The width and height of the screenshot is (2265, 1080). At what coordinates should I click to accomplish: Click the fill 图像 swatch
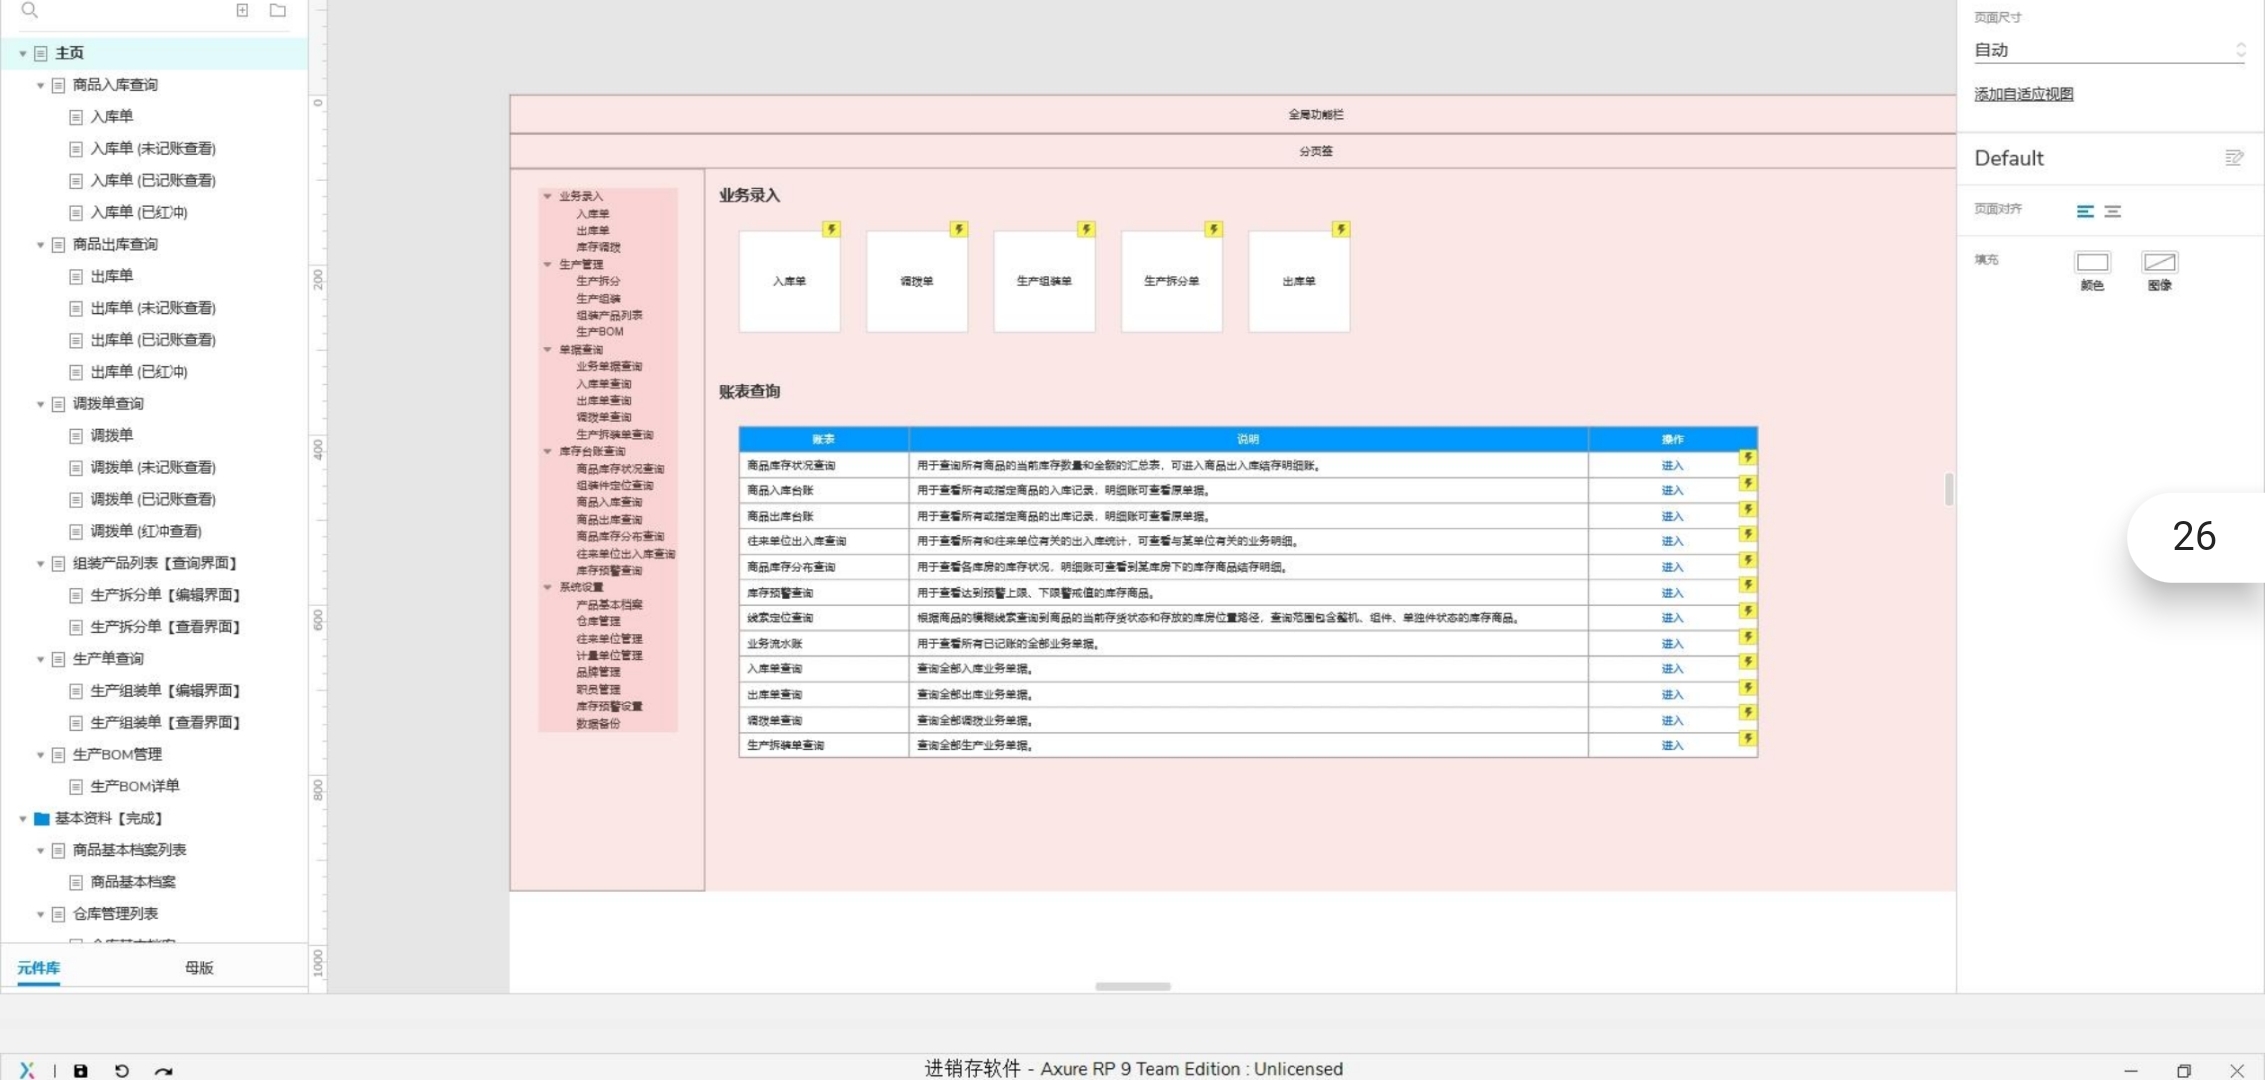coord(2160,262)
